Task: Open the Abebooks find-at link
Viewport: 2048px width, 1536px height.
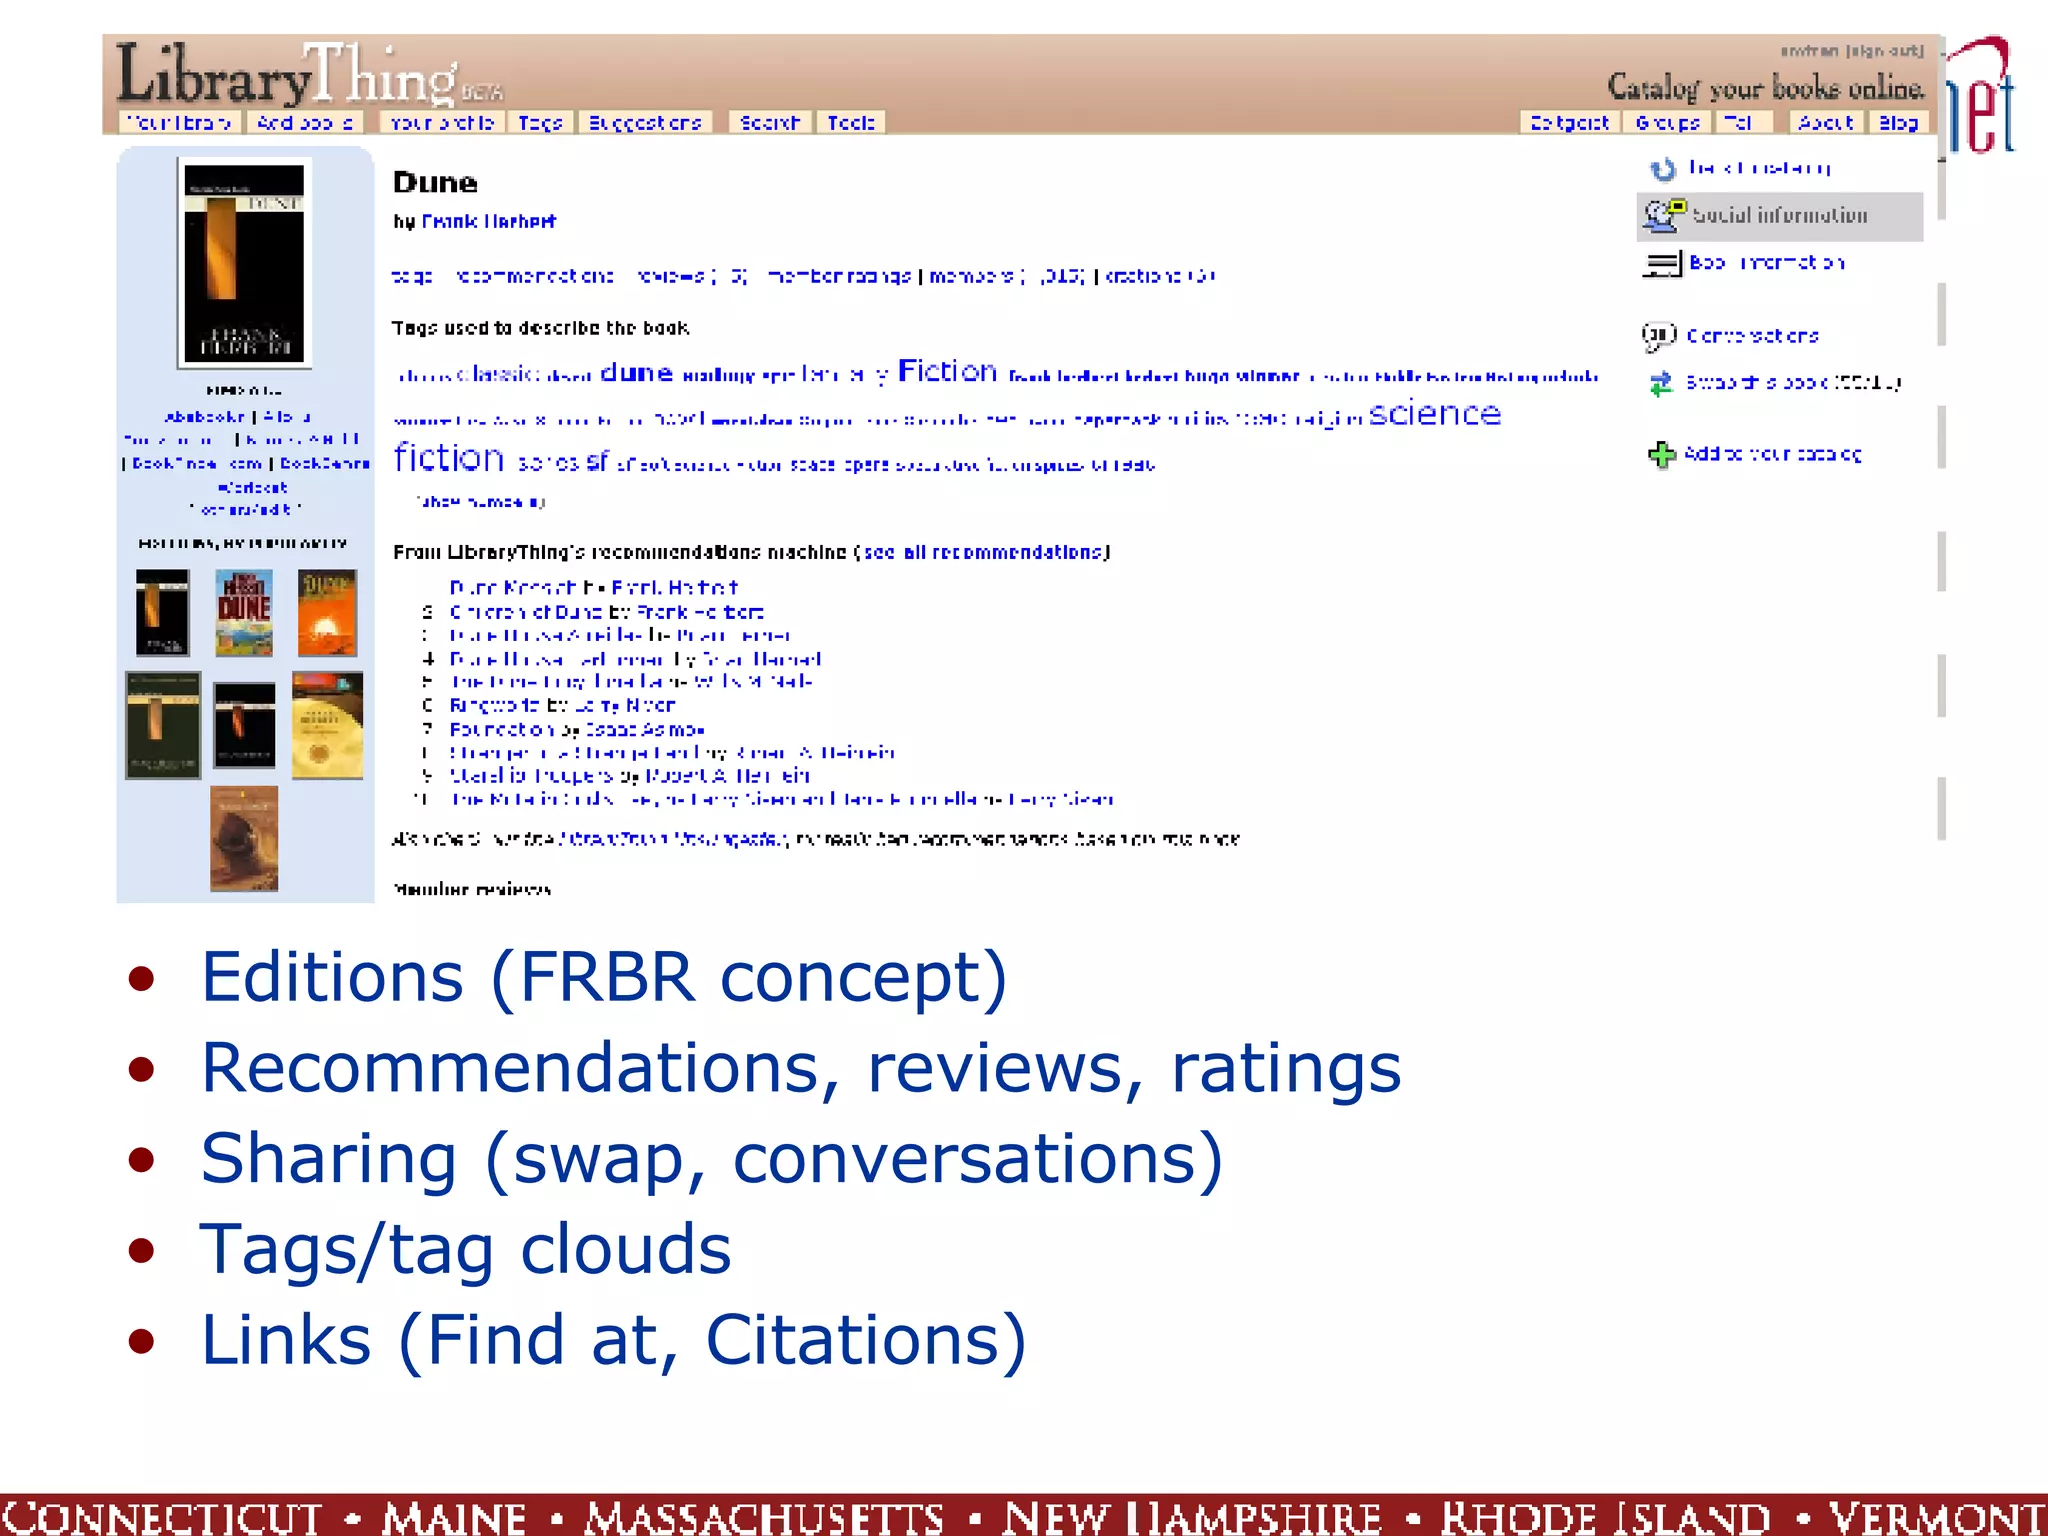Action: [205, 417]
